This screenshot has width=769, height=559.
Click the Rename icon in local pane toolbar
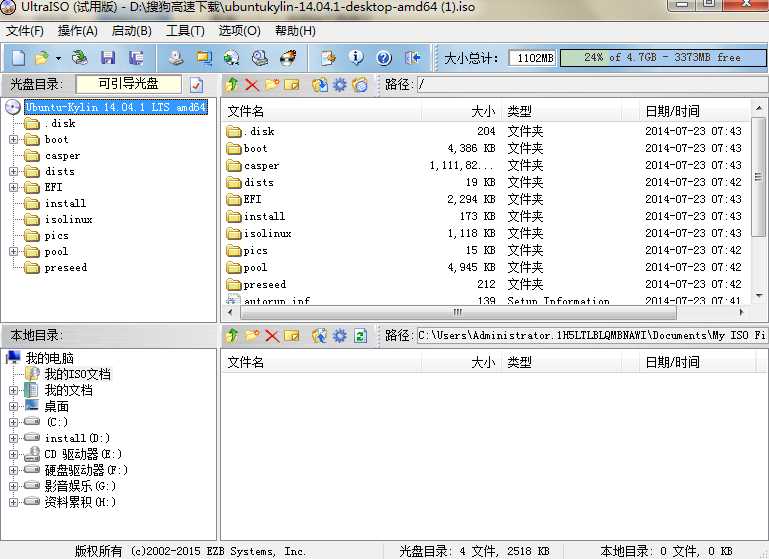coord(291,336)
